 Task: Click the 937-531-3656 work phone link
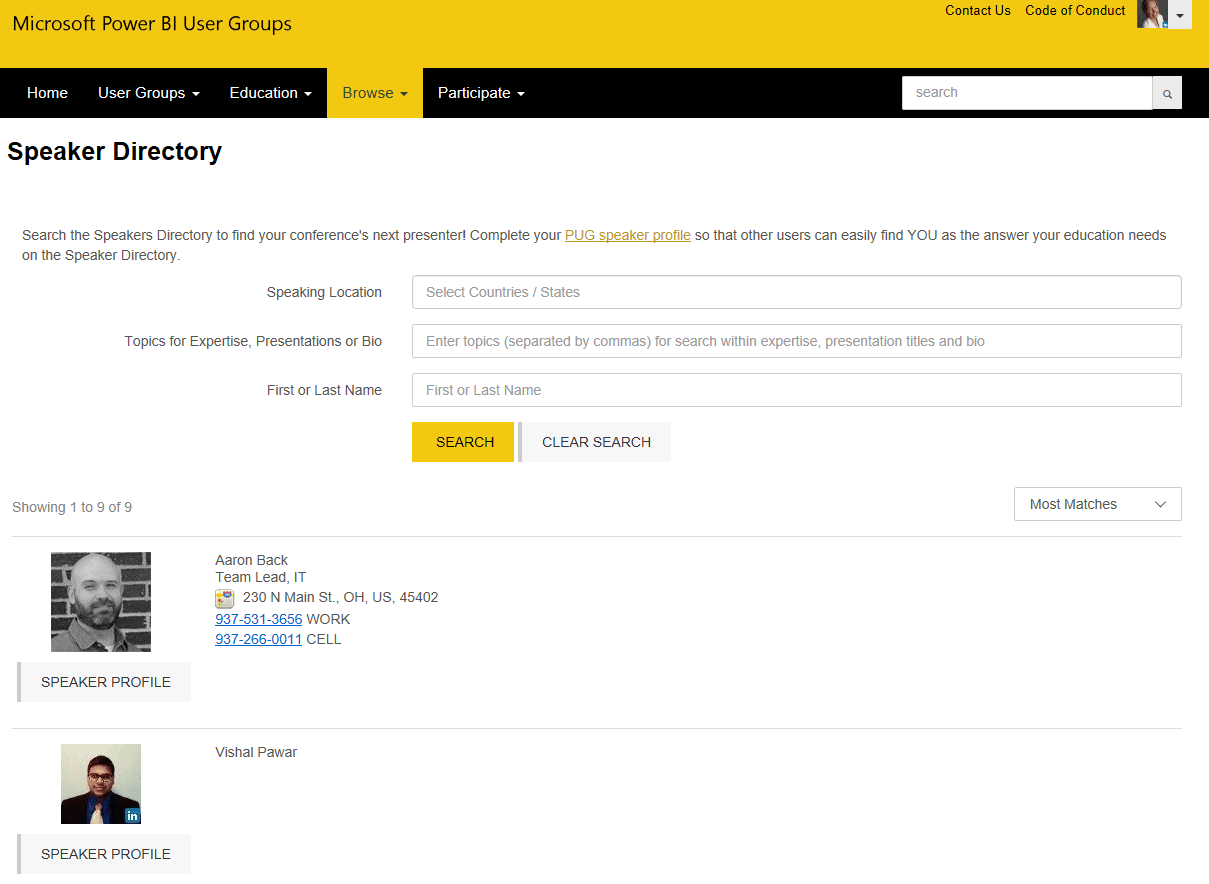tap(258, 619)
